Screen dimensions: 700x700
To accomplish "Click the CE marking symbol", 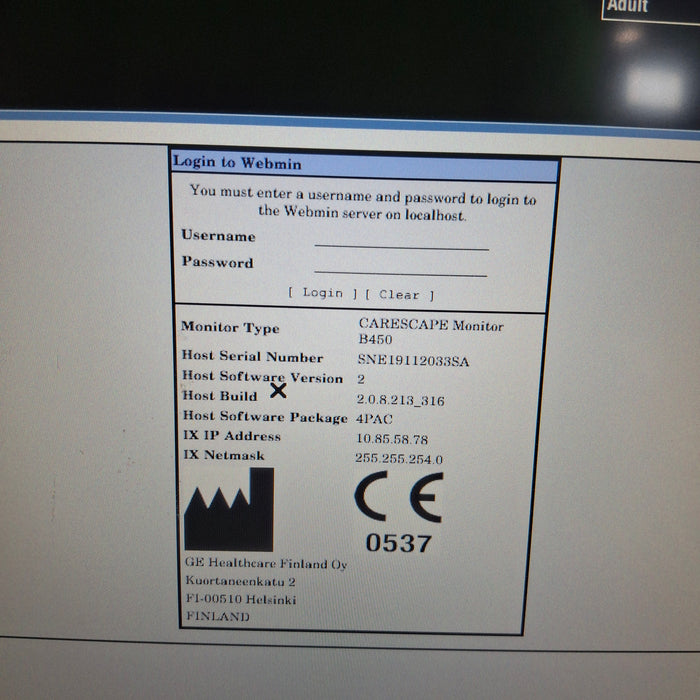I will (398, 497).
